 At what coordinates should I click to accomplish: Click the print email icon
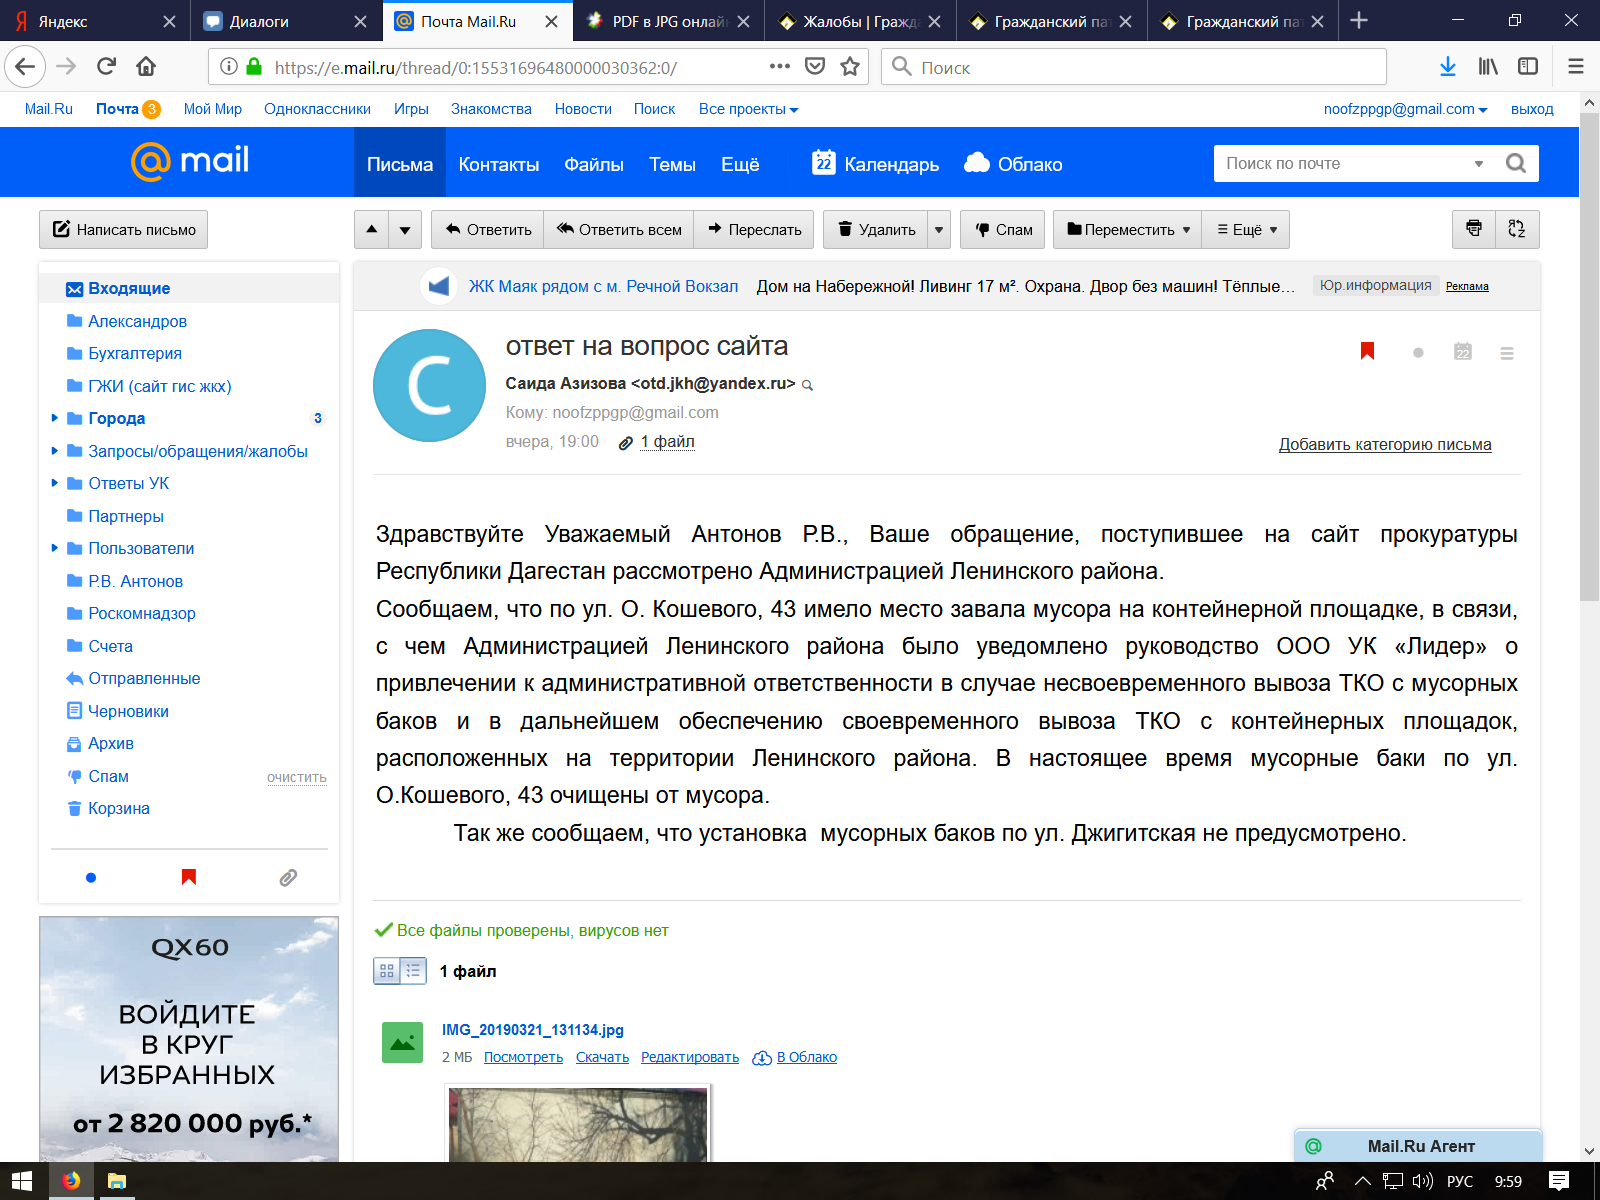click(x=1473, y=229)
